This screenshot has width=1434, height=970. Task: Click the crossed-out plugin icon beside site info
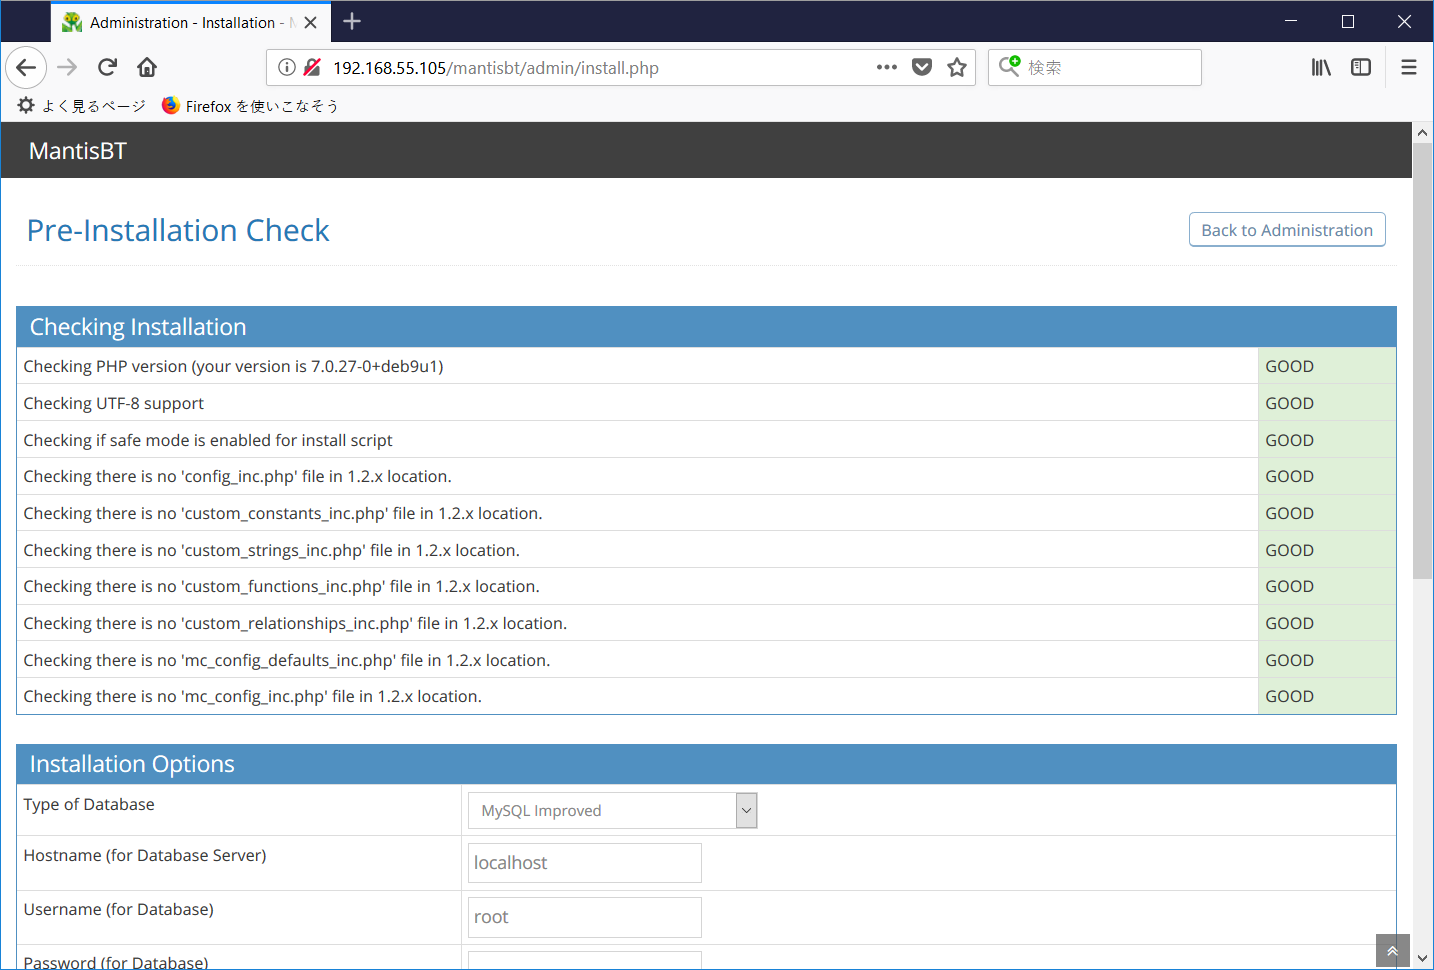(x=312, y=67)
